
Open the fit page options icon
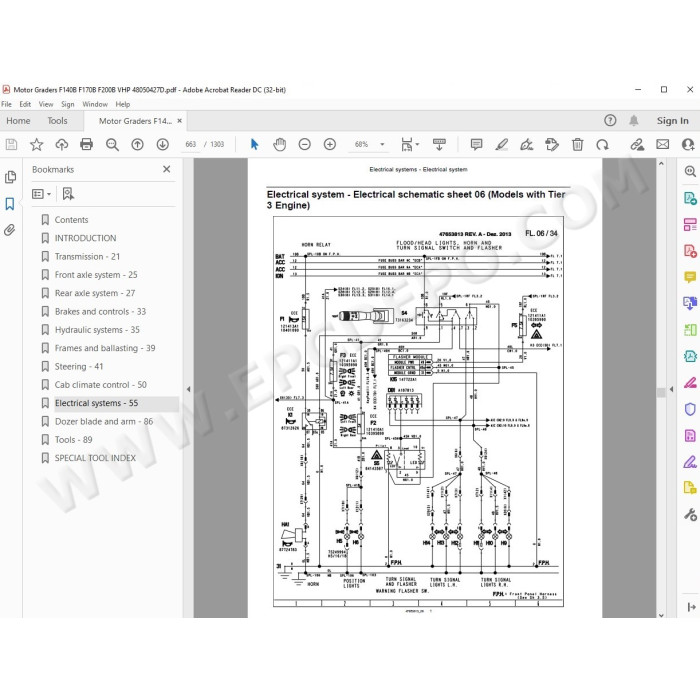tap(409, 144)
